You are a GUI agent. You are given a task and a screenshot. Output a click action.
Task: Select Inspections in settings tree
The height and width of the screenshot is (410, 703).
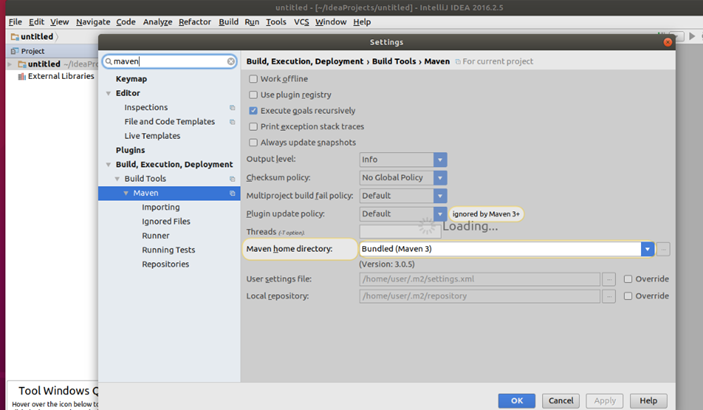[x=146, y=108]
